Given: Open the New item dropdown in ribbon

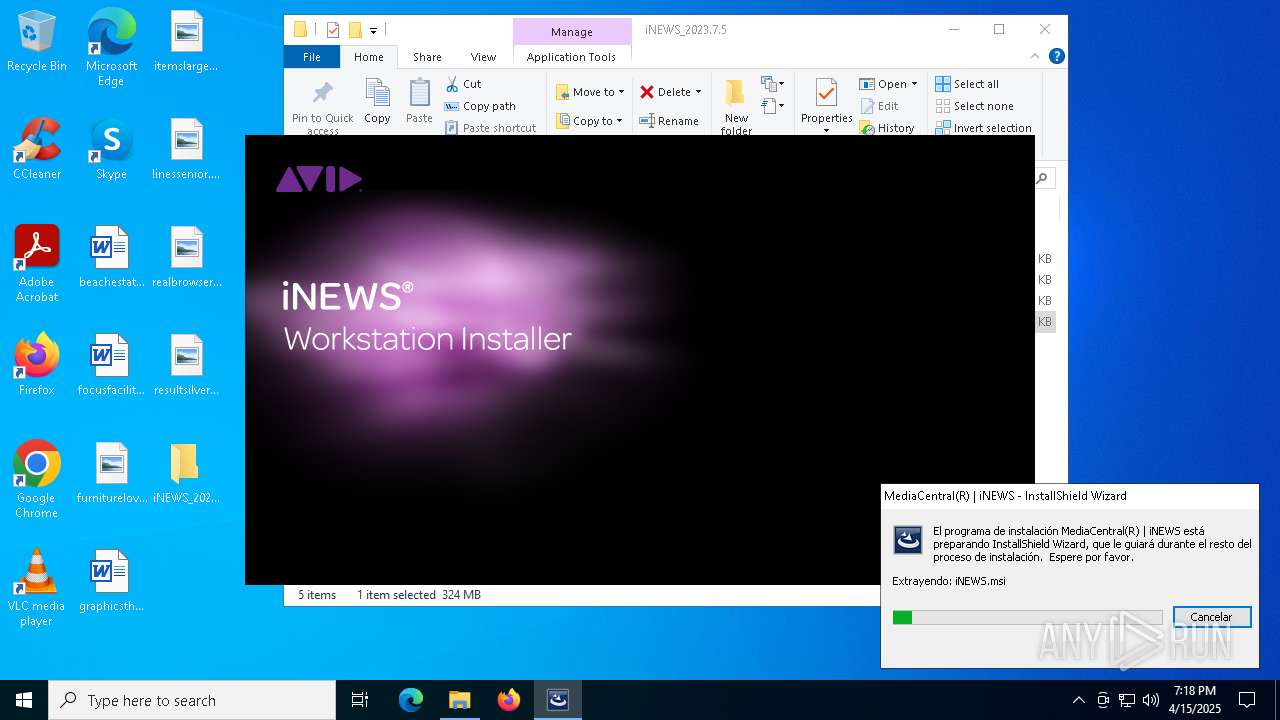Looking at the screenshot, I should 773,83.
